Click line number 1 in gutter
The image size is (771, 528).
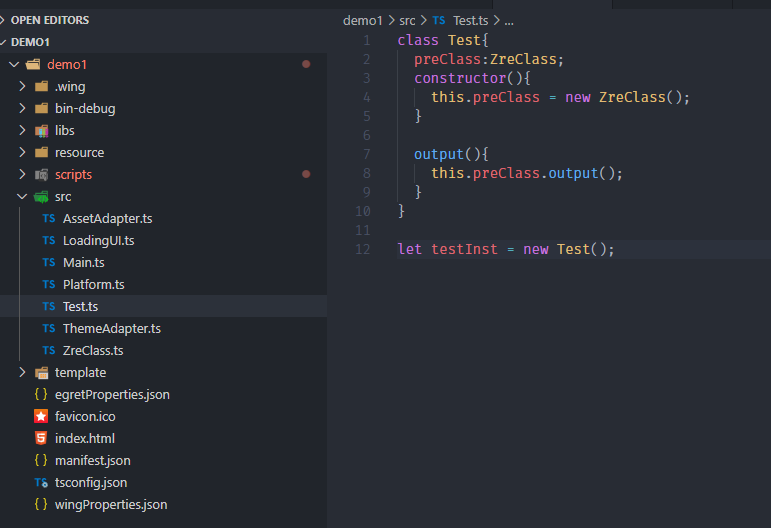tap(367, 40)
